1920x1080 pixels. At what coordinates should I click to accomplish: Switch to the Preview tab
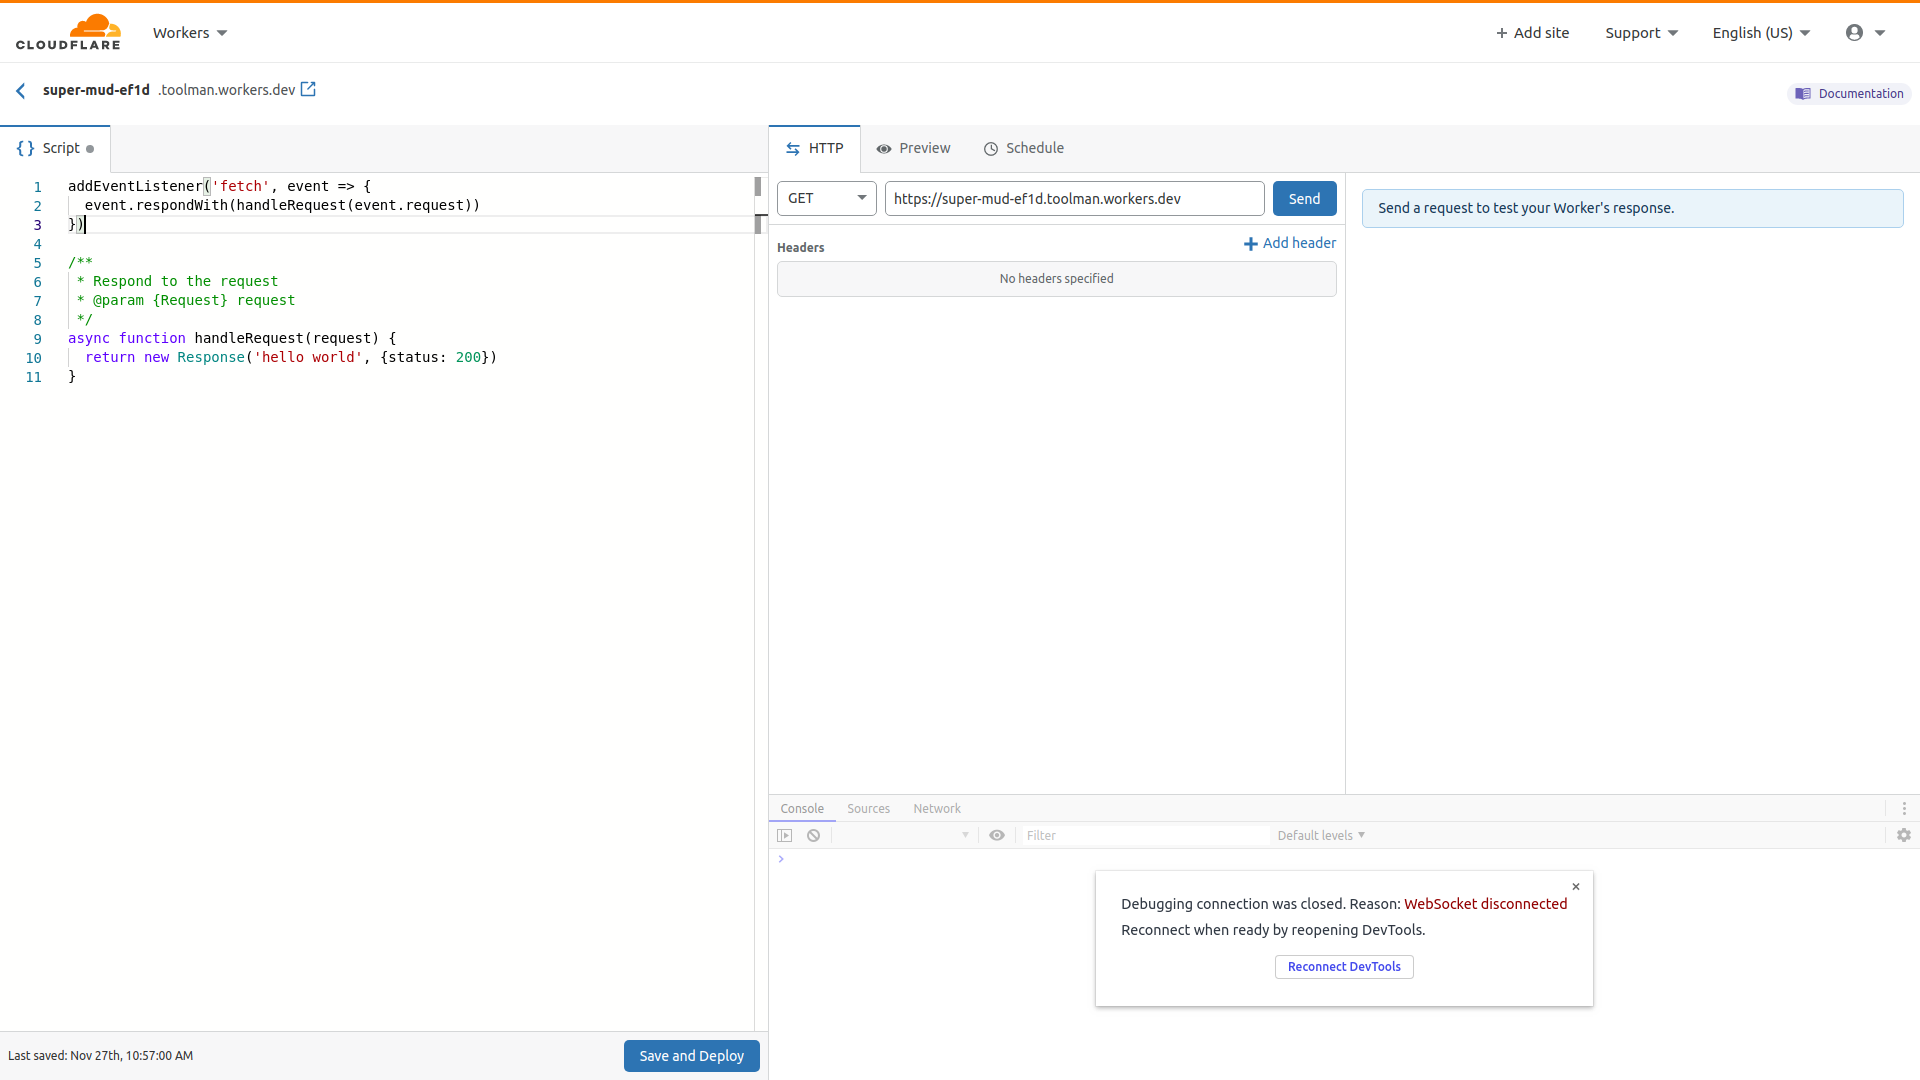[x=913, y=149]
